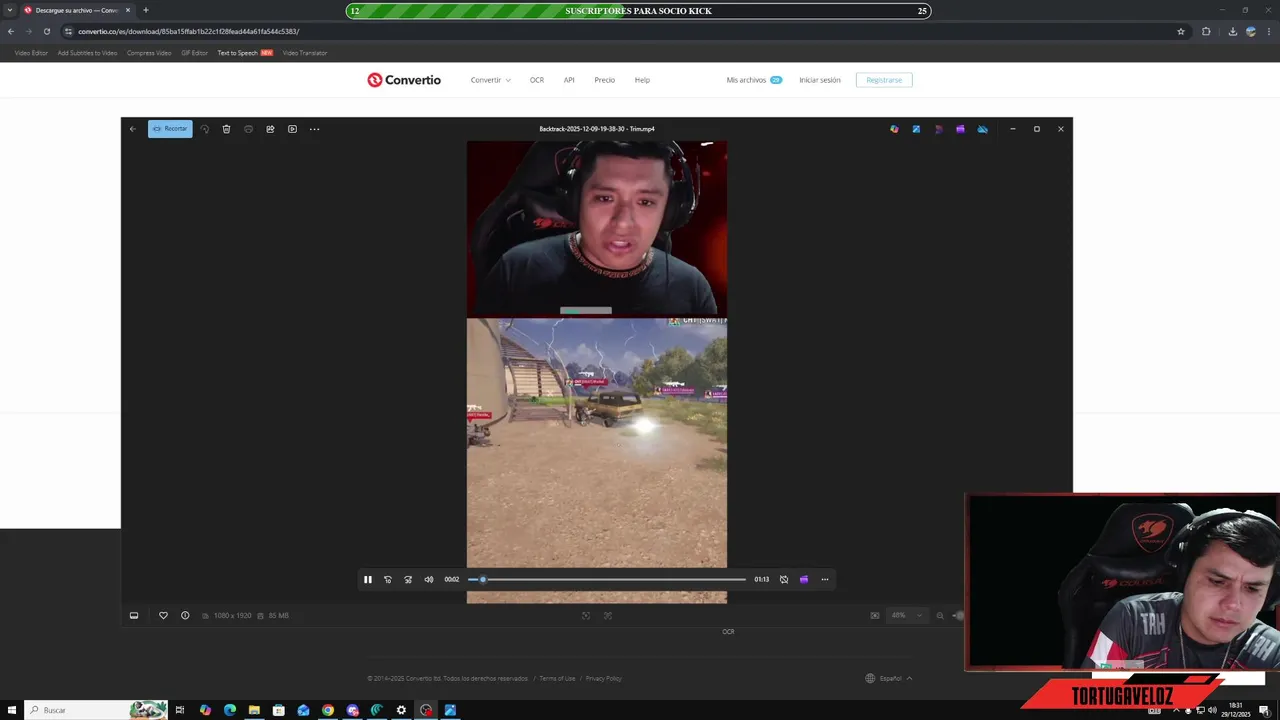Viewport: 1280px width, 720px height.
Task: Open Video Translator bookmark
Action: point(305,53)
